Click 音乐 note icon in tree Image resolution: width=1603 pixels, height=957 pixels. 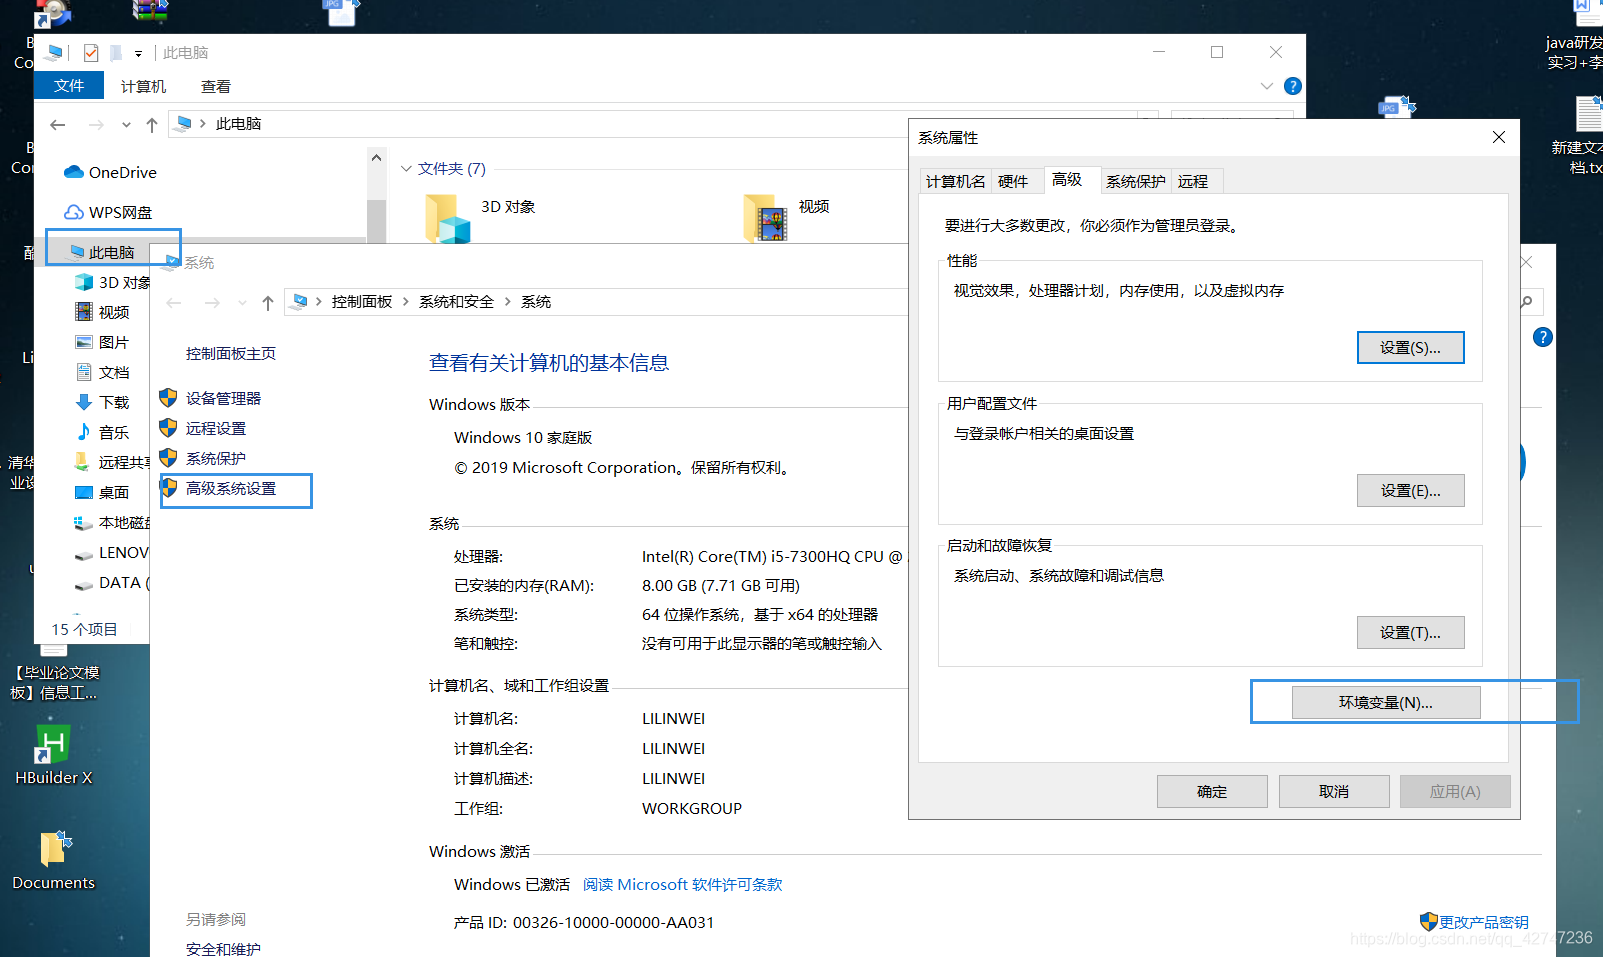(x=84, y=432)
